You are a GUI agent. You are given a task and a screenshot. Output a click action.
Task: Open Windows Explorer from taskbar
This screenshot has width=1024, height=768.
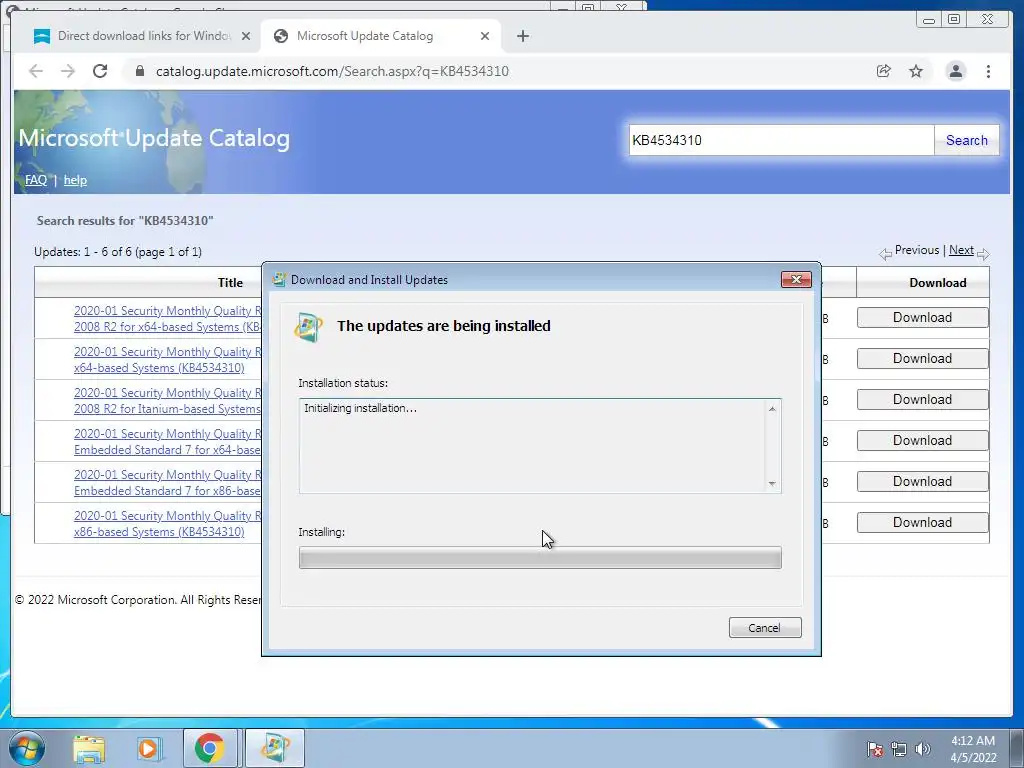(x=89, y=749)
